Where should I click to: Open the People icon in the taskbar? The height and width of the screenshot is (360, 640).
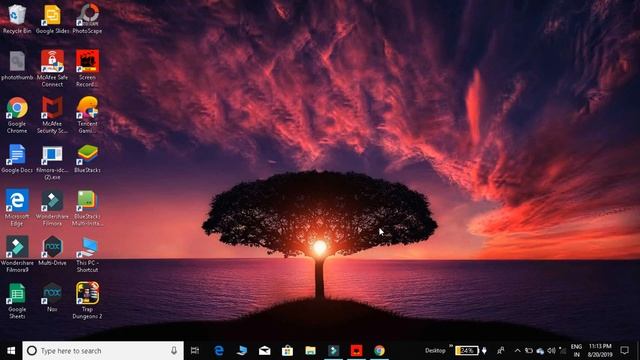click(500, 351)
